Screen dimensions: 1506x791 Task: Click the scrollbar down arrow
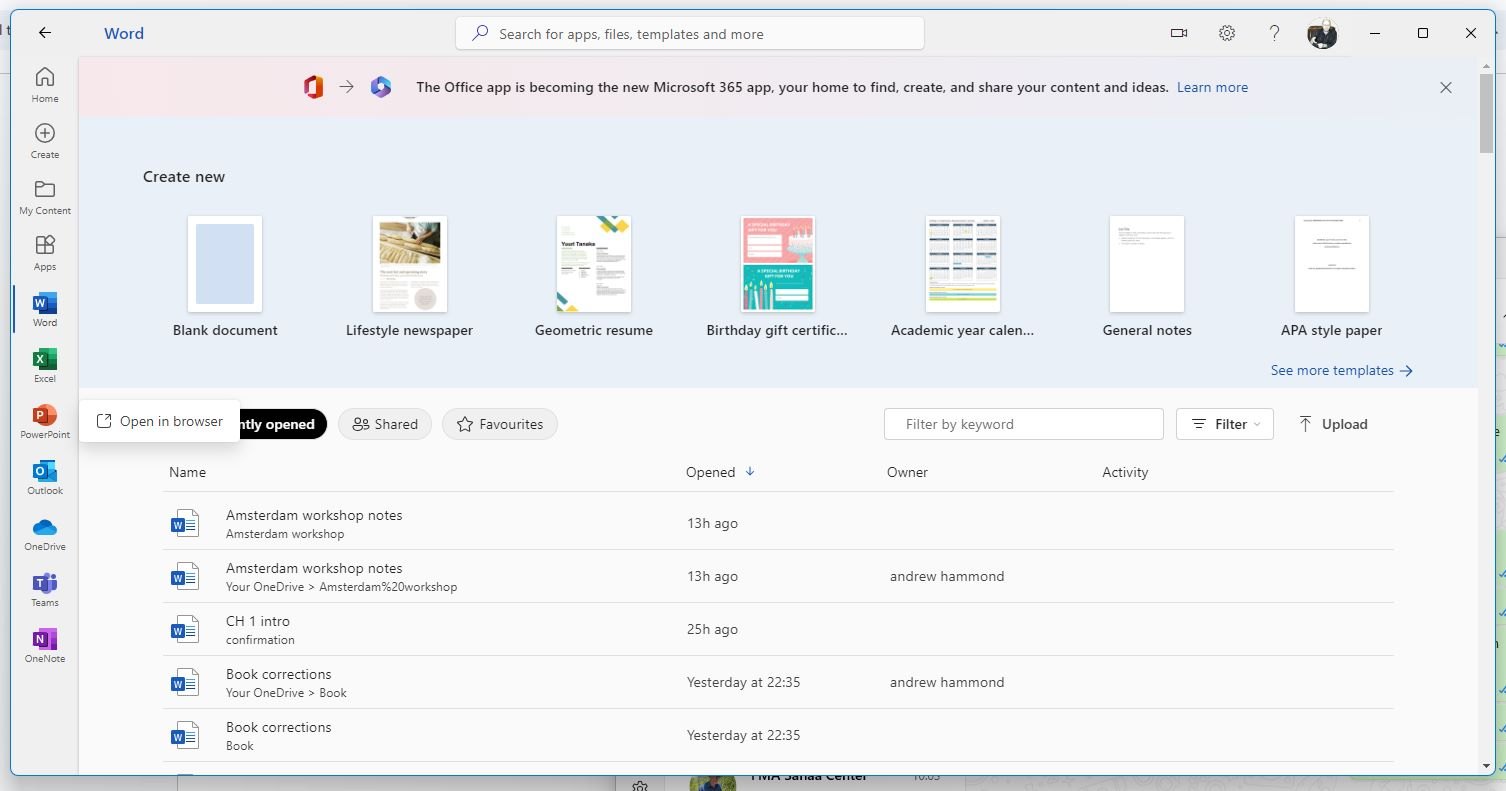[x=1487, y=766]
